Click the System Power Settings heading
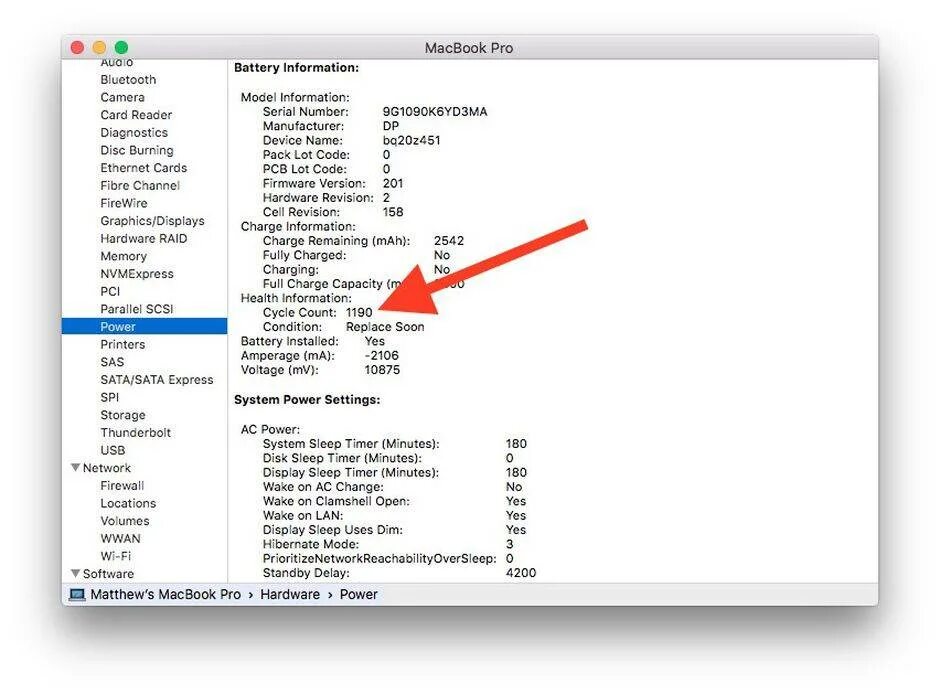The image size is (940, 694). (x=307, y=400)
